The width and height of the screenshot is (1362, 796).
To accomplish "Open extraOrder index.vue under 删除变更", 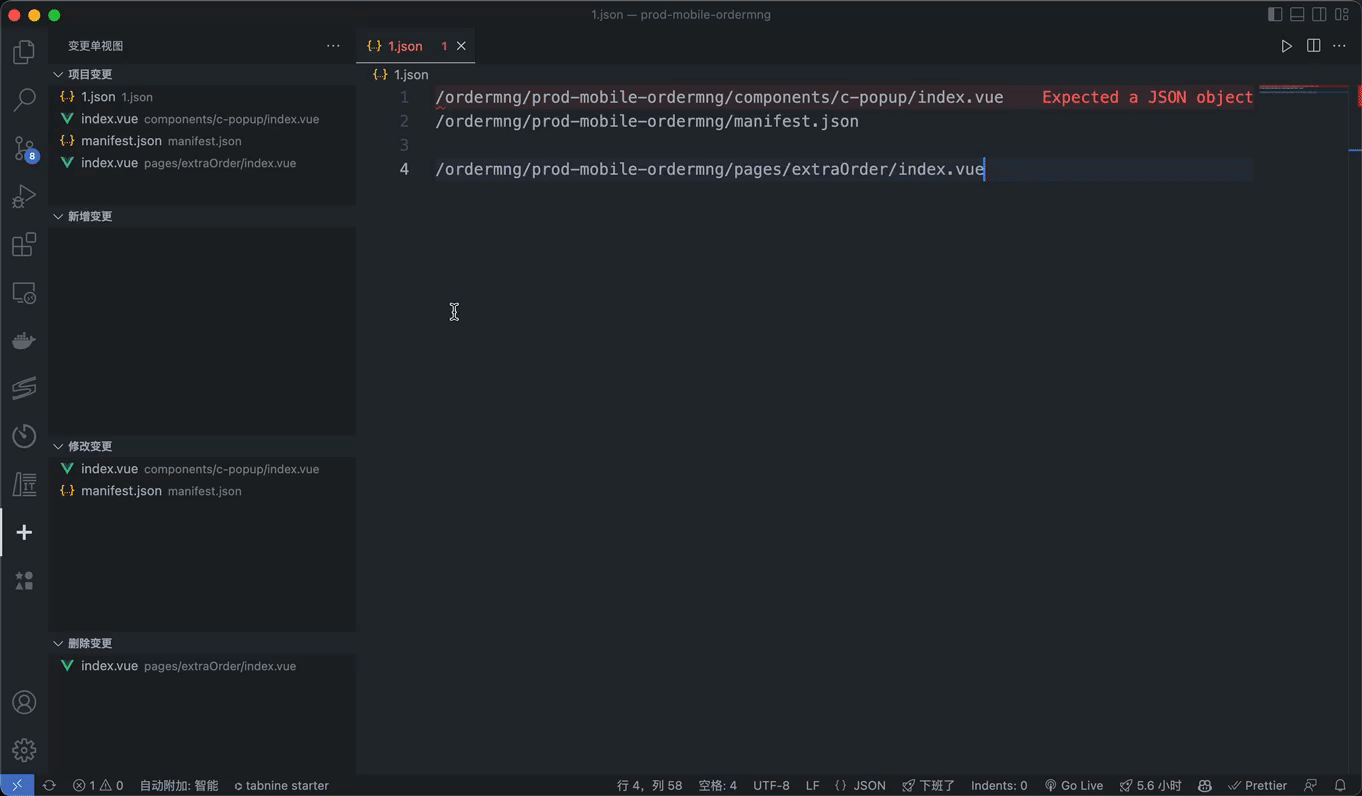I will [x=202, y=666].
